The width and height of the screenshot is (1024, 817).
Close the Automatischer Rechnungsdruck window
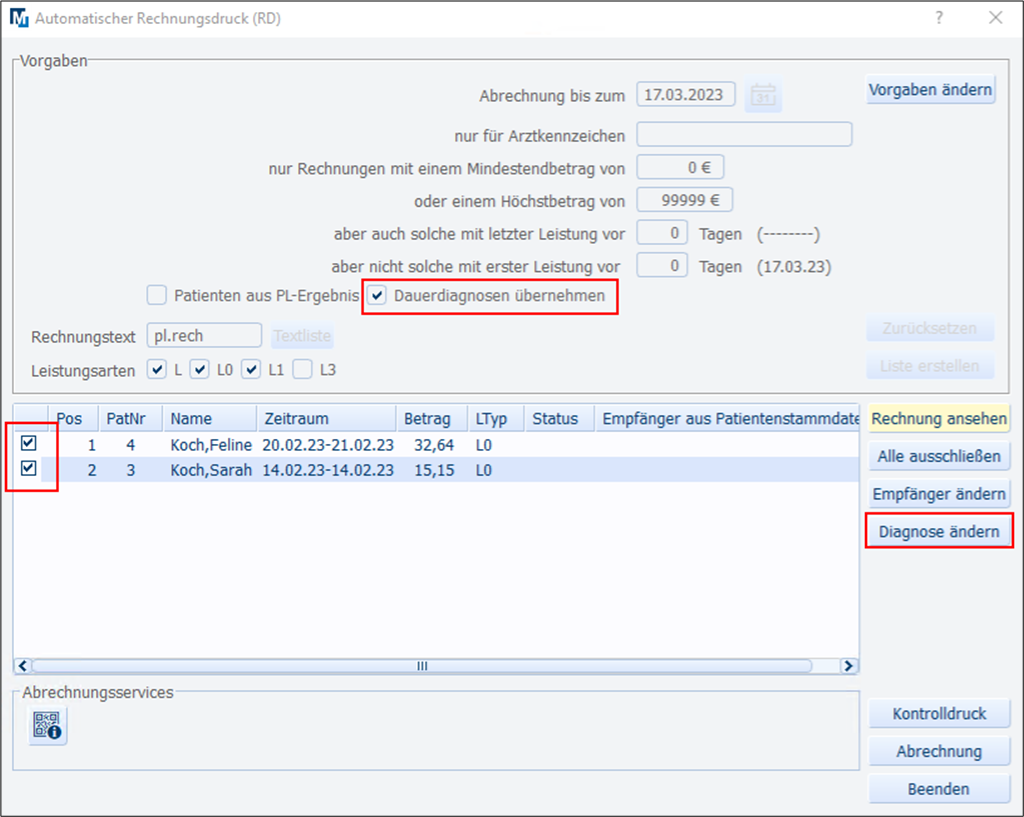coord(995,18)
